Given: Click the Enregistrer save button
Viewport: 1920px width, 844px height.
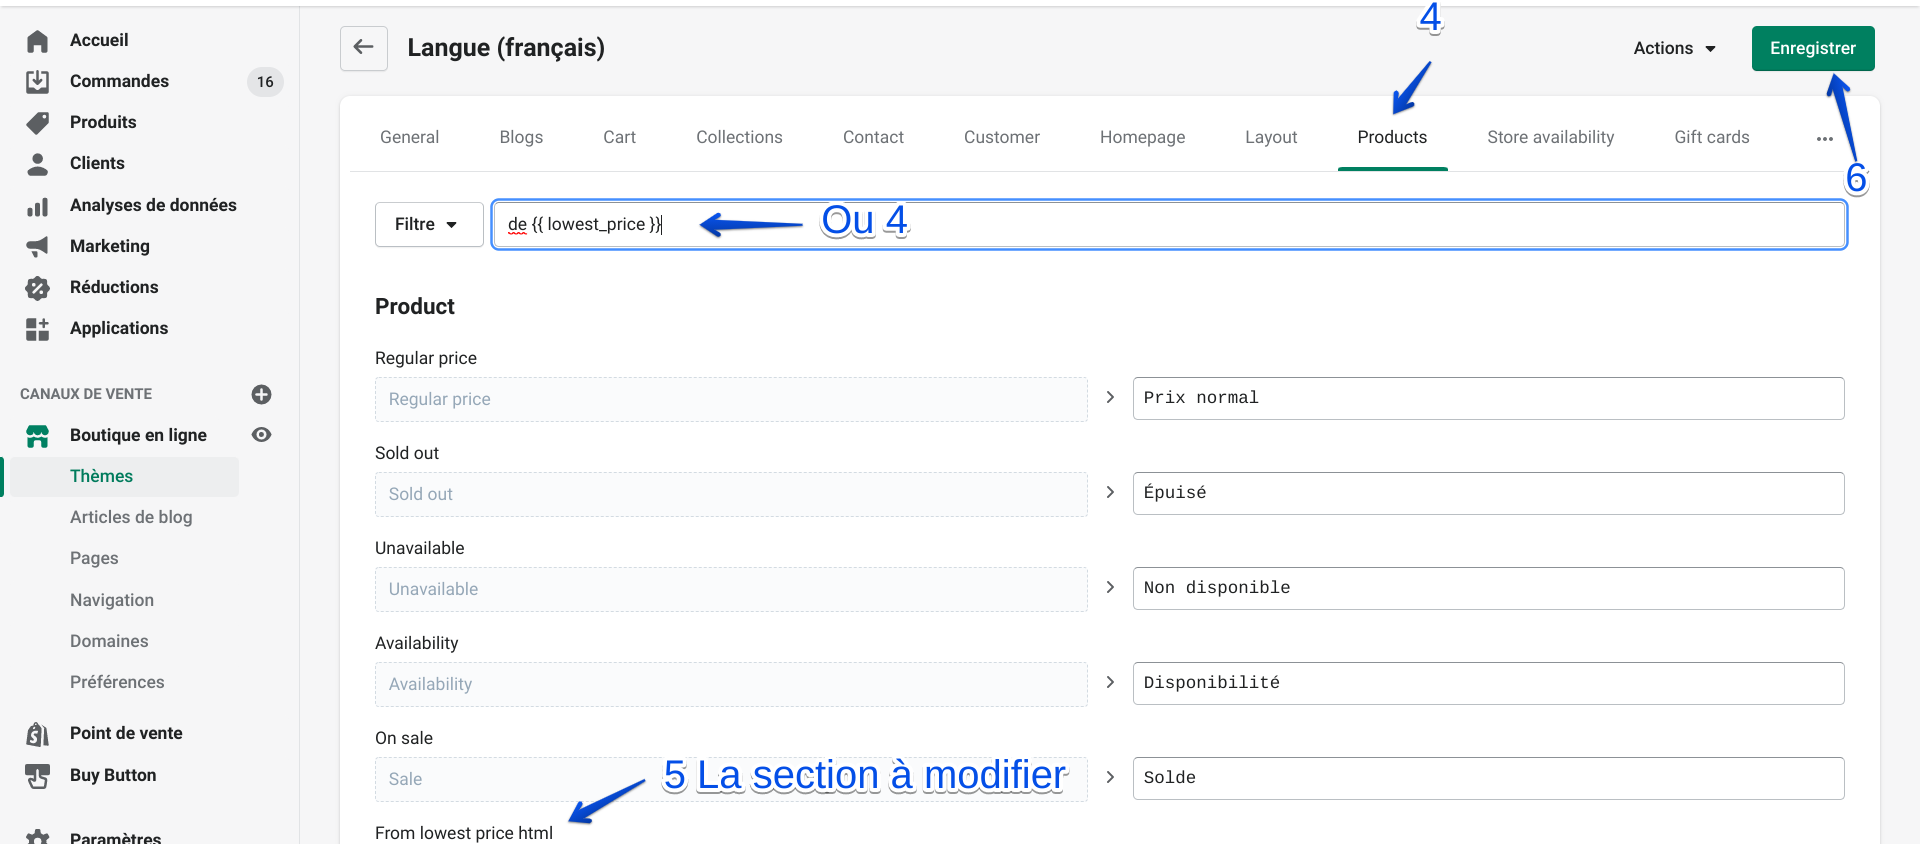Looking at the screenshot, I should pos(1812,48).
